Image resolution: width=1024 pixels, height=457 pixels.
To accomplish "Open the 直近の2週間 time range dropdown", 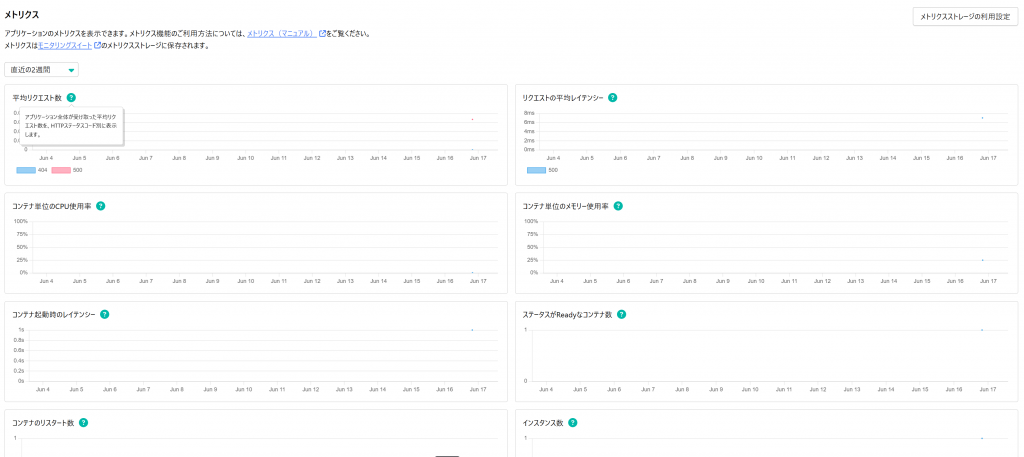I will tap(42, 70).
